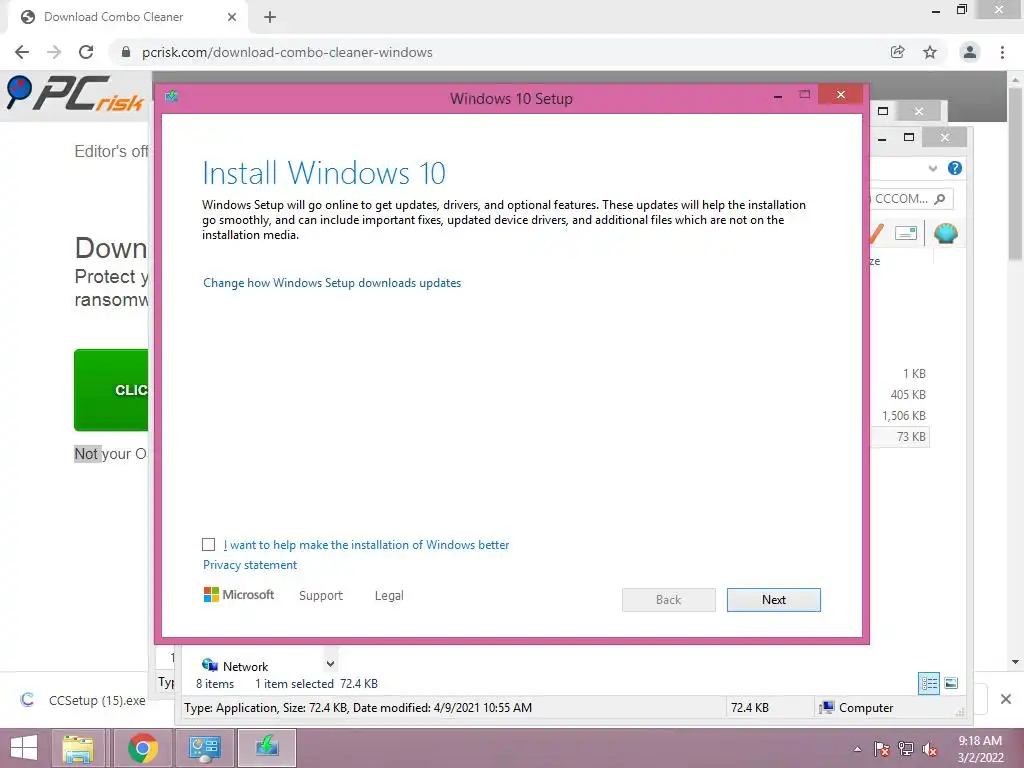1024x768 pixels.
Task: Check the help improve Windows installation checkbox
Action: coord(208,545)
